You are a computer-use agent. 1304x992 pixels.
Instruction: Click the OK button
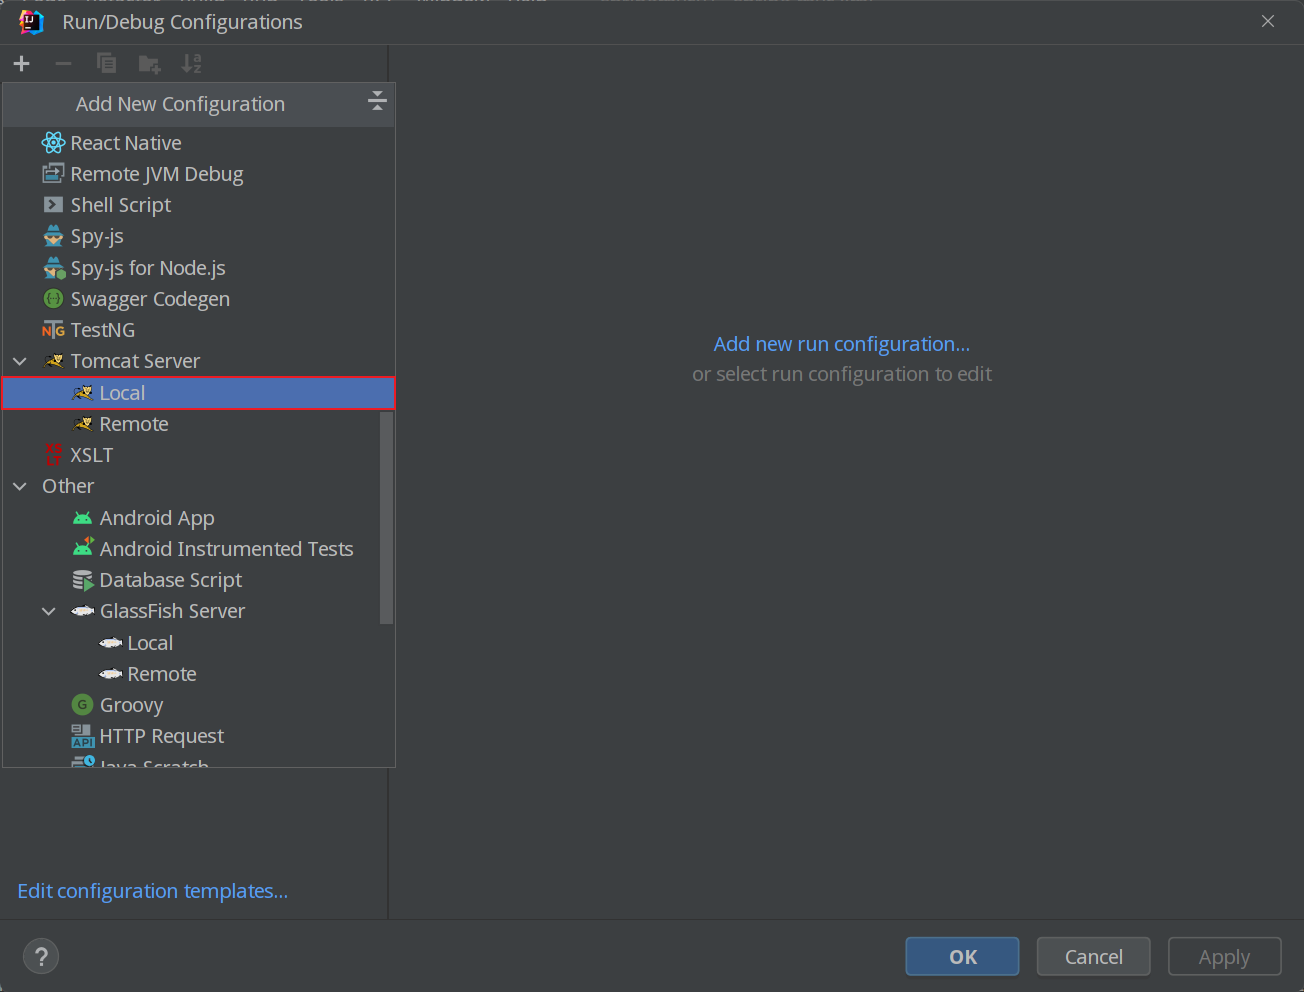tap(962, 956)
